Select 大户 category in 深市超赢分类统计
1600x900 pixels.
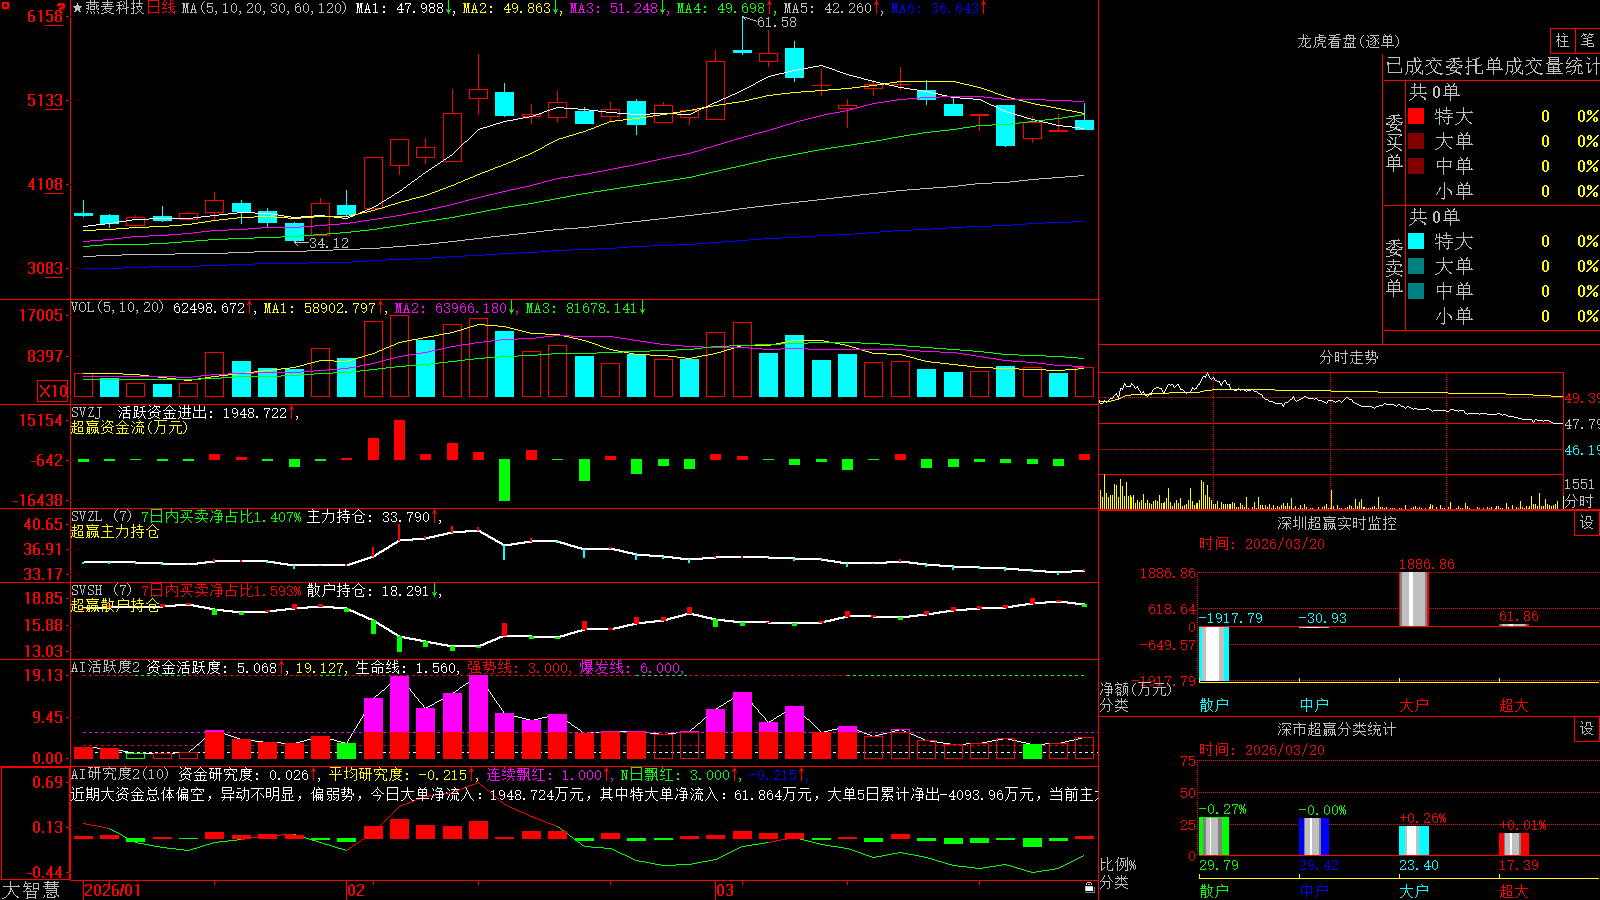pos(1414,890)
